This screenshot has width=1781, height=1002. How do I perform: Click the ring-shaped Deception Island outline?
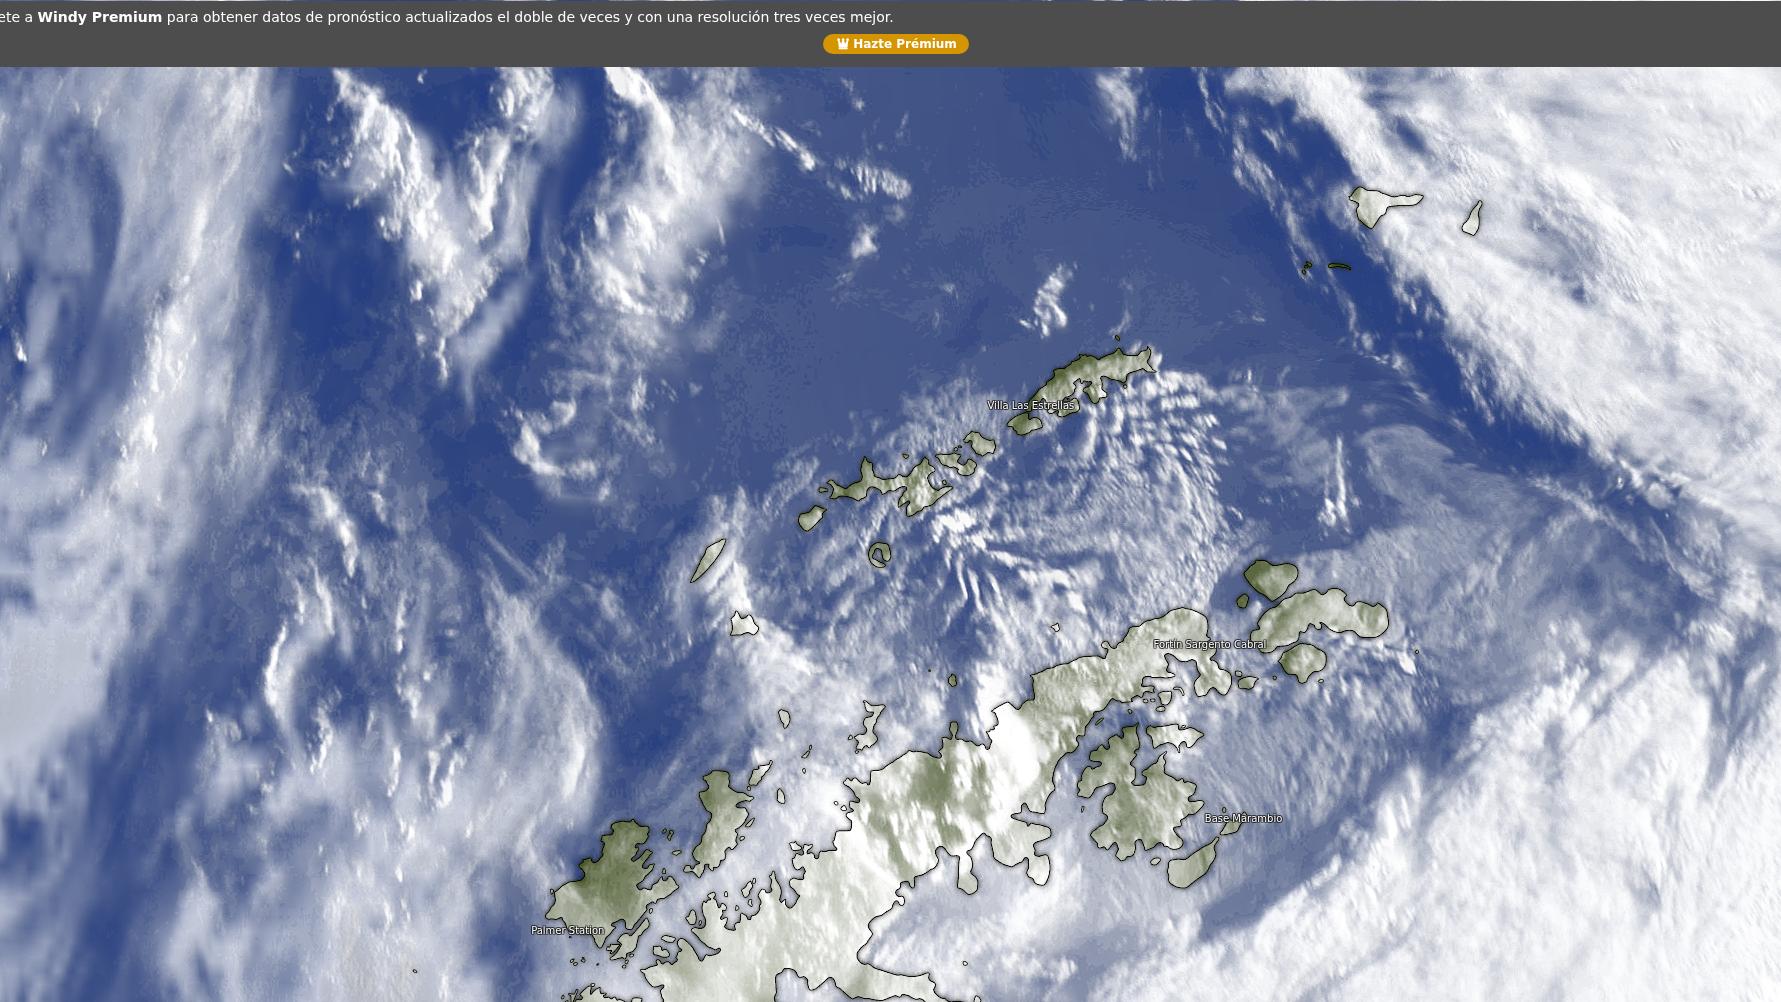[879, 554]
